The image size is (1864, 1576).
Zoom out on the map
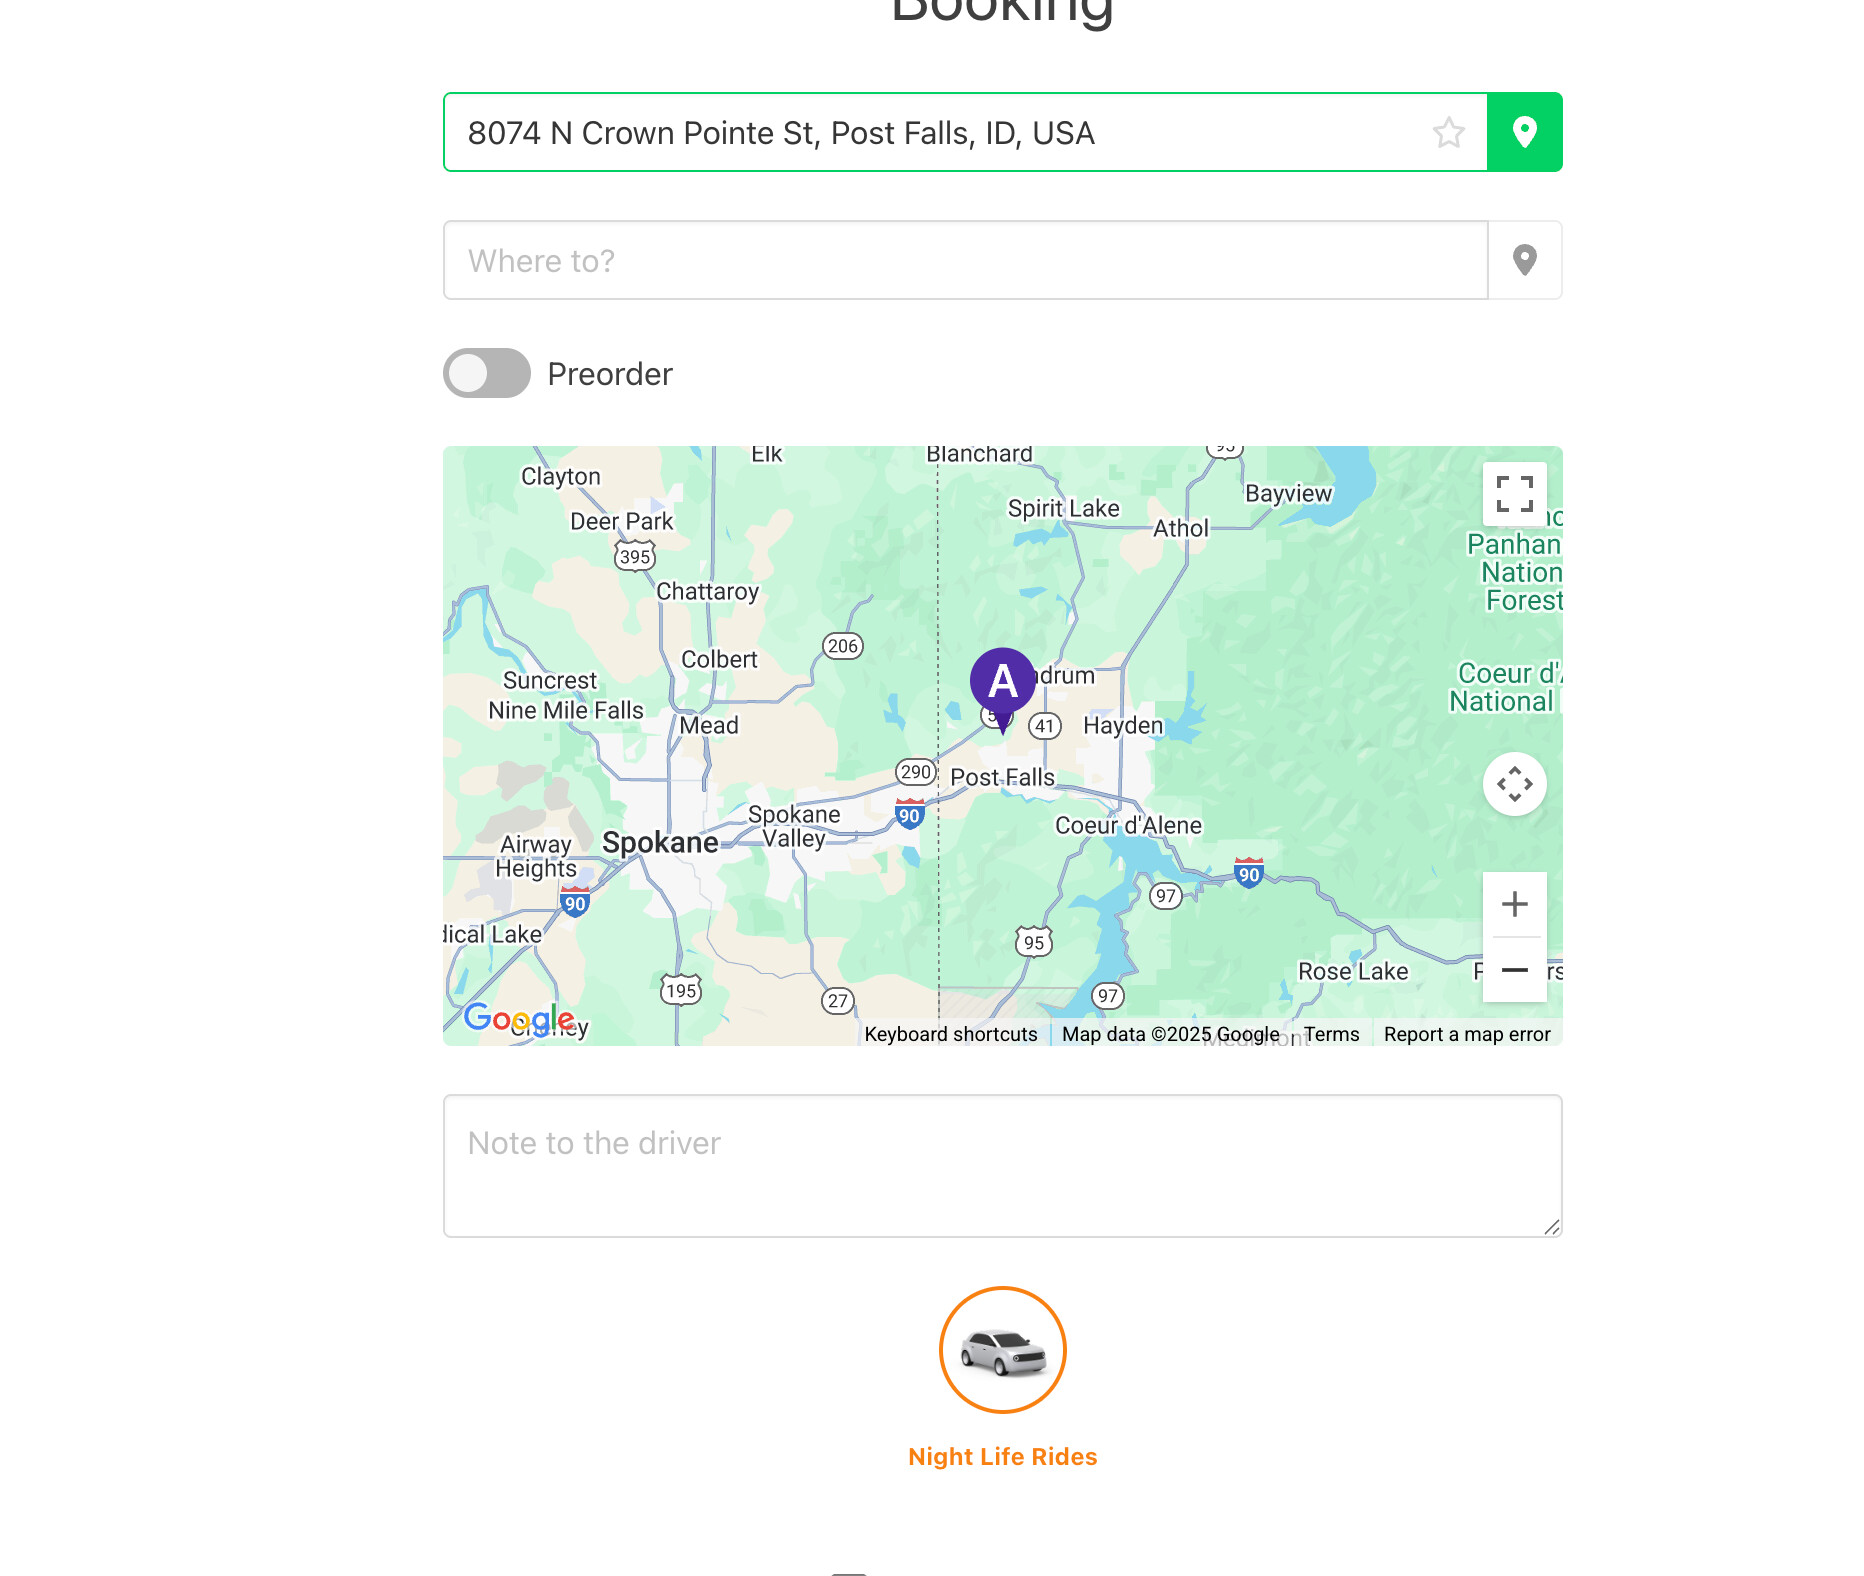(x=1514, y=970)
